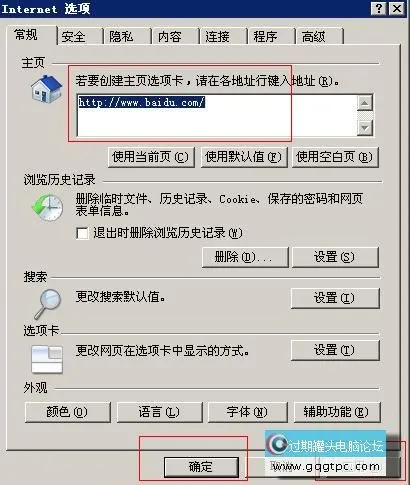Viewport: 410px width, 485px height.
Task: Open search defaults 设置(I) button
Action: pyautogui.click(x=335, y=298)
